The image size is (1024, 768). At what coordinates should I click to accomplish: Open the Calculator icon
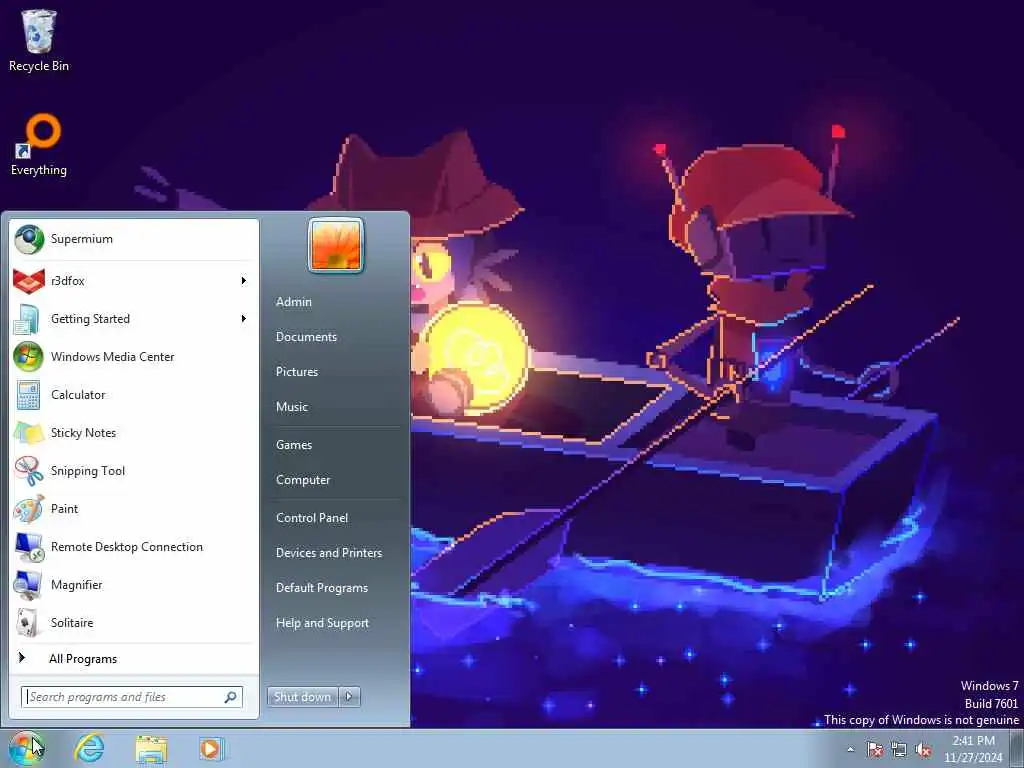(x=29, y=395)
